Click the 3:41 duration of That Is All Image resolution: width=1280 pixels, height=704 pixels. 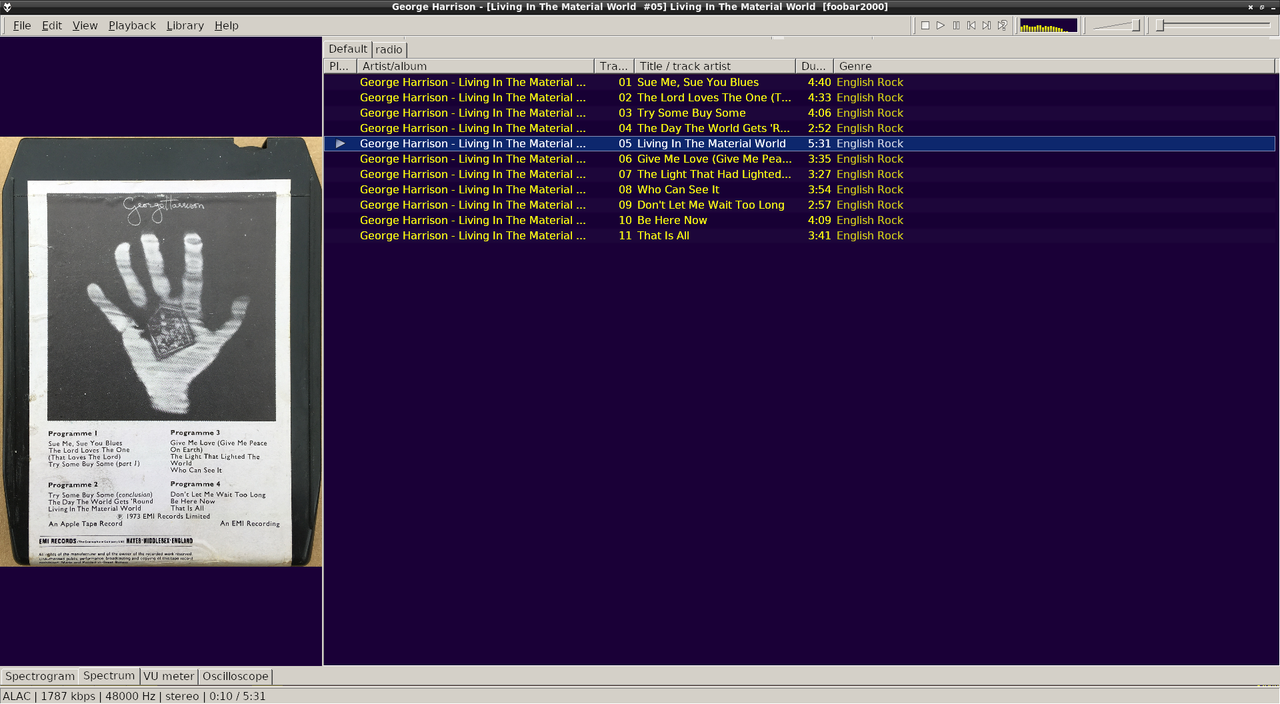pyautogui.click(x=819, y=236)
